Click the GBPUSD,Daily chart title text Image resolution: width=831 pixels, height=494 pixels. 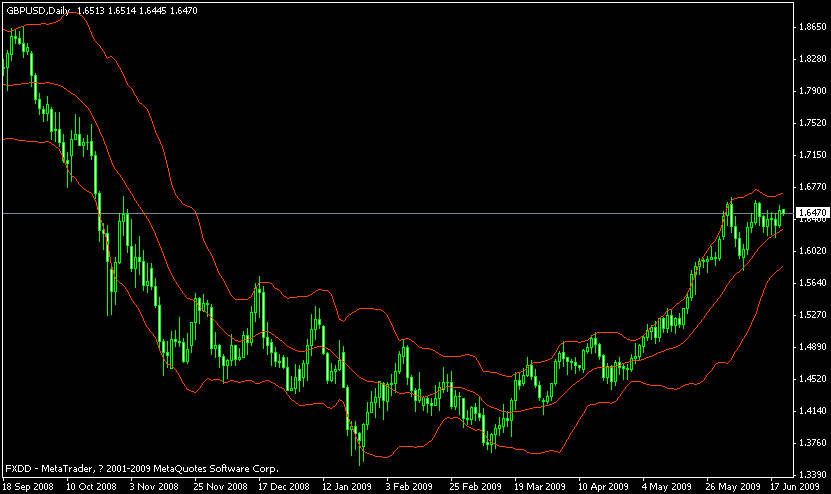tap(38, 11)
